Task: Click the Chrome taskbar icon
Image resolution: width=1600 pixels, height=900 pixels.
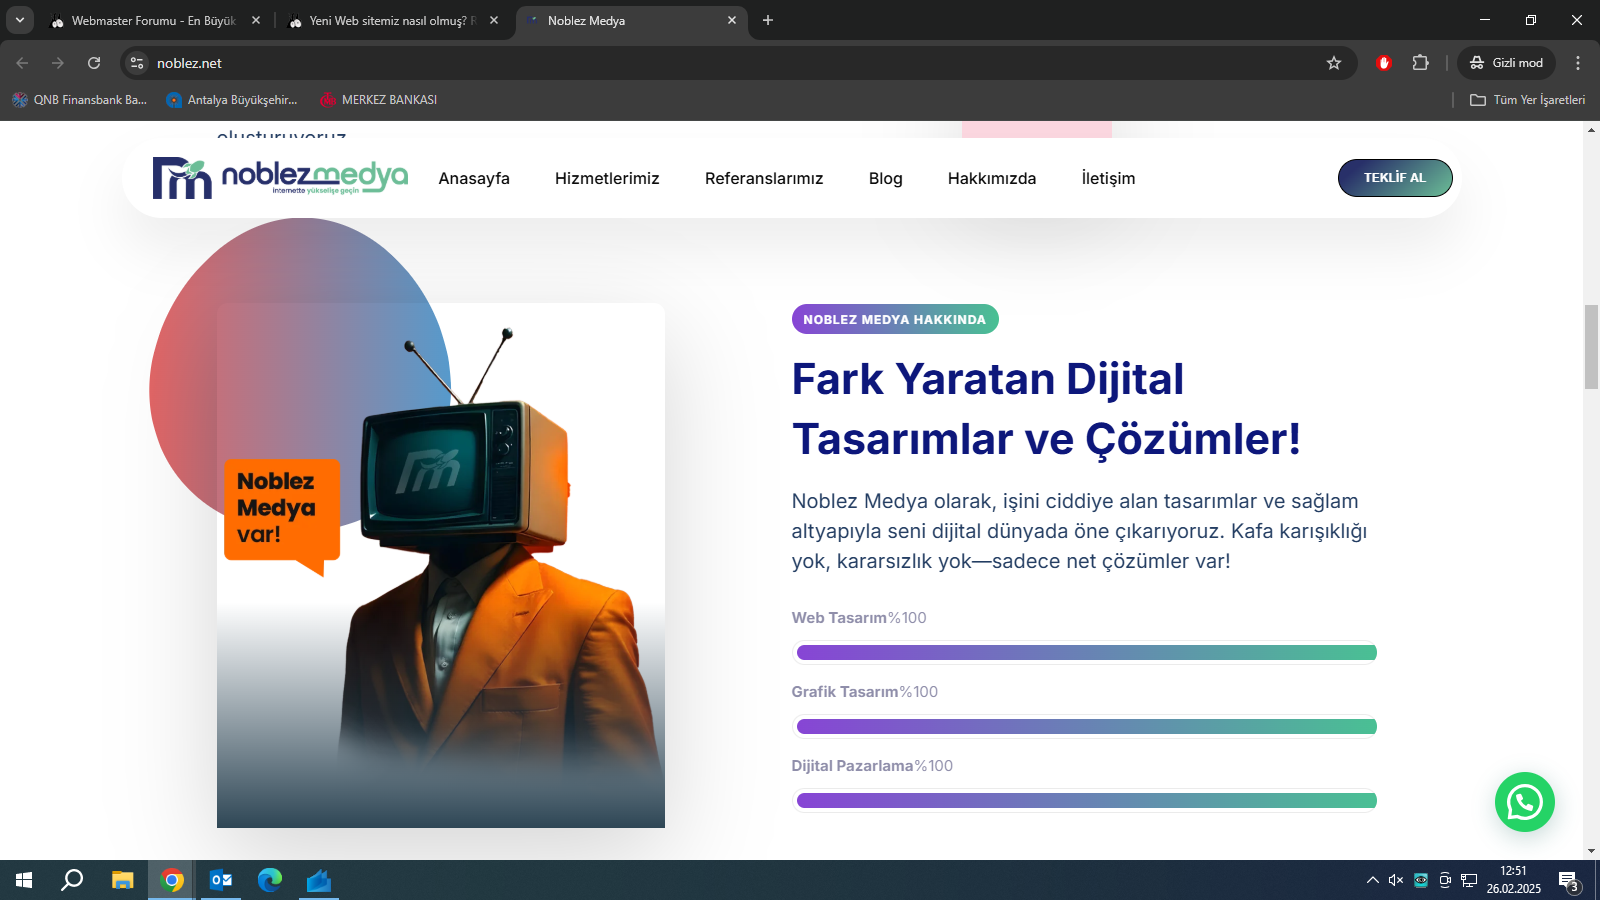Action: (172, 880)
